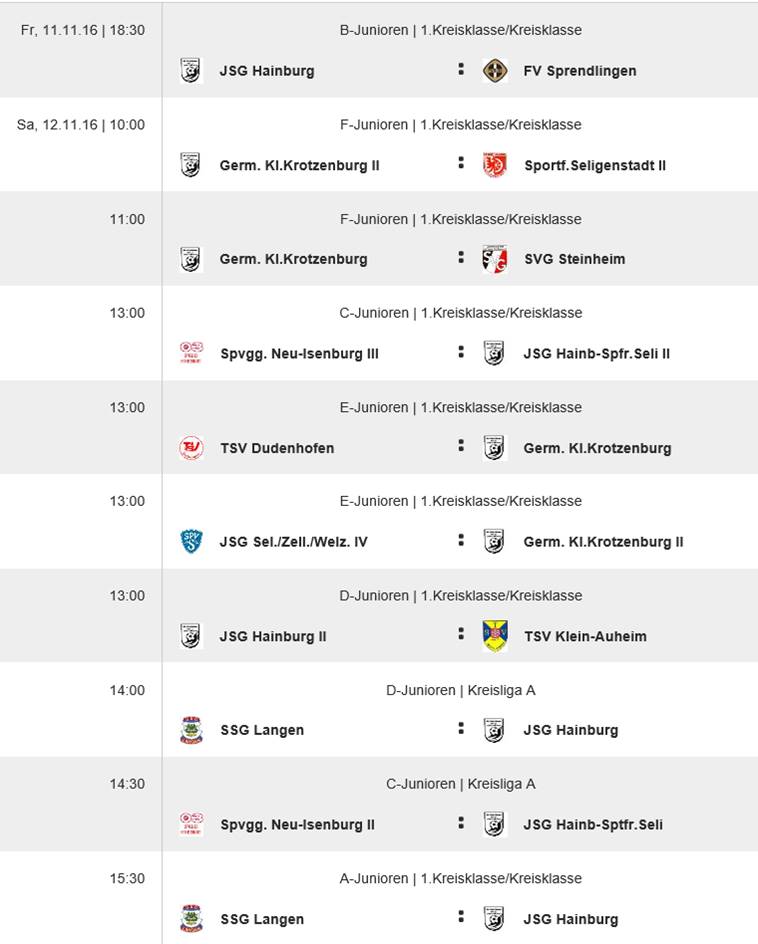Open the A-Junioren 1.Kreisklasse league heading
This screenshot has height=944, width=758.
pyautogui.click(x=460, y=879)
